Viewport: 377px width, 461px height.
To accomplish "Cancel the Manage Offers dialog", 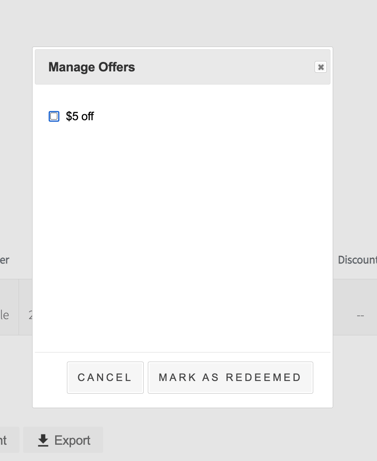I will [105, 377].
